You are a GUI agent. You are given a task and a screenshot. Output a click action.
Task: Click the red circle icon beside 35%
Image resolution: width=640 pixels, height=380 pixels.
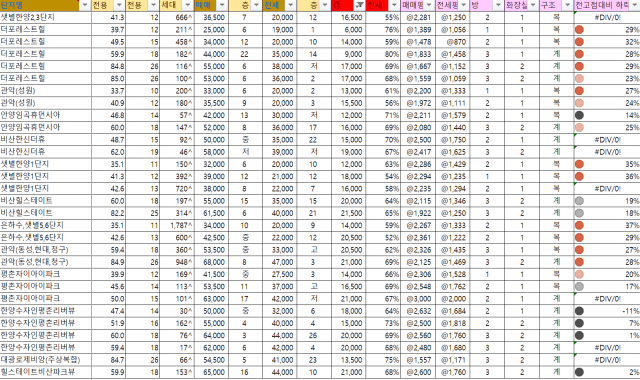click(579, 164)
